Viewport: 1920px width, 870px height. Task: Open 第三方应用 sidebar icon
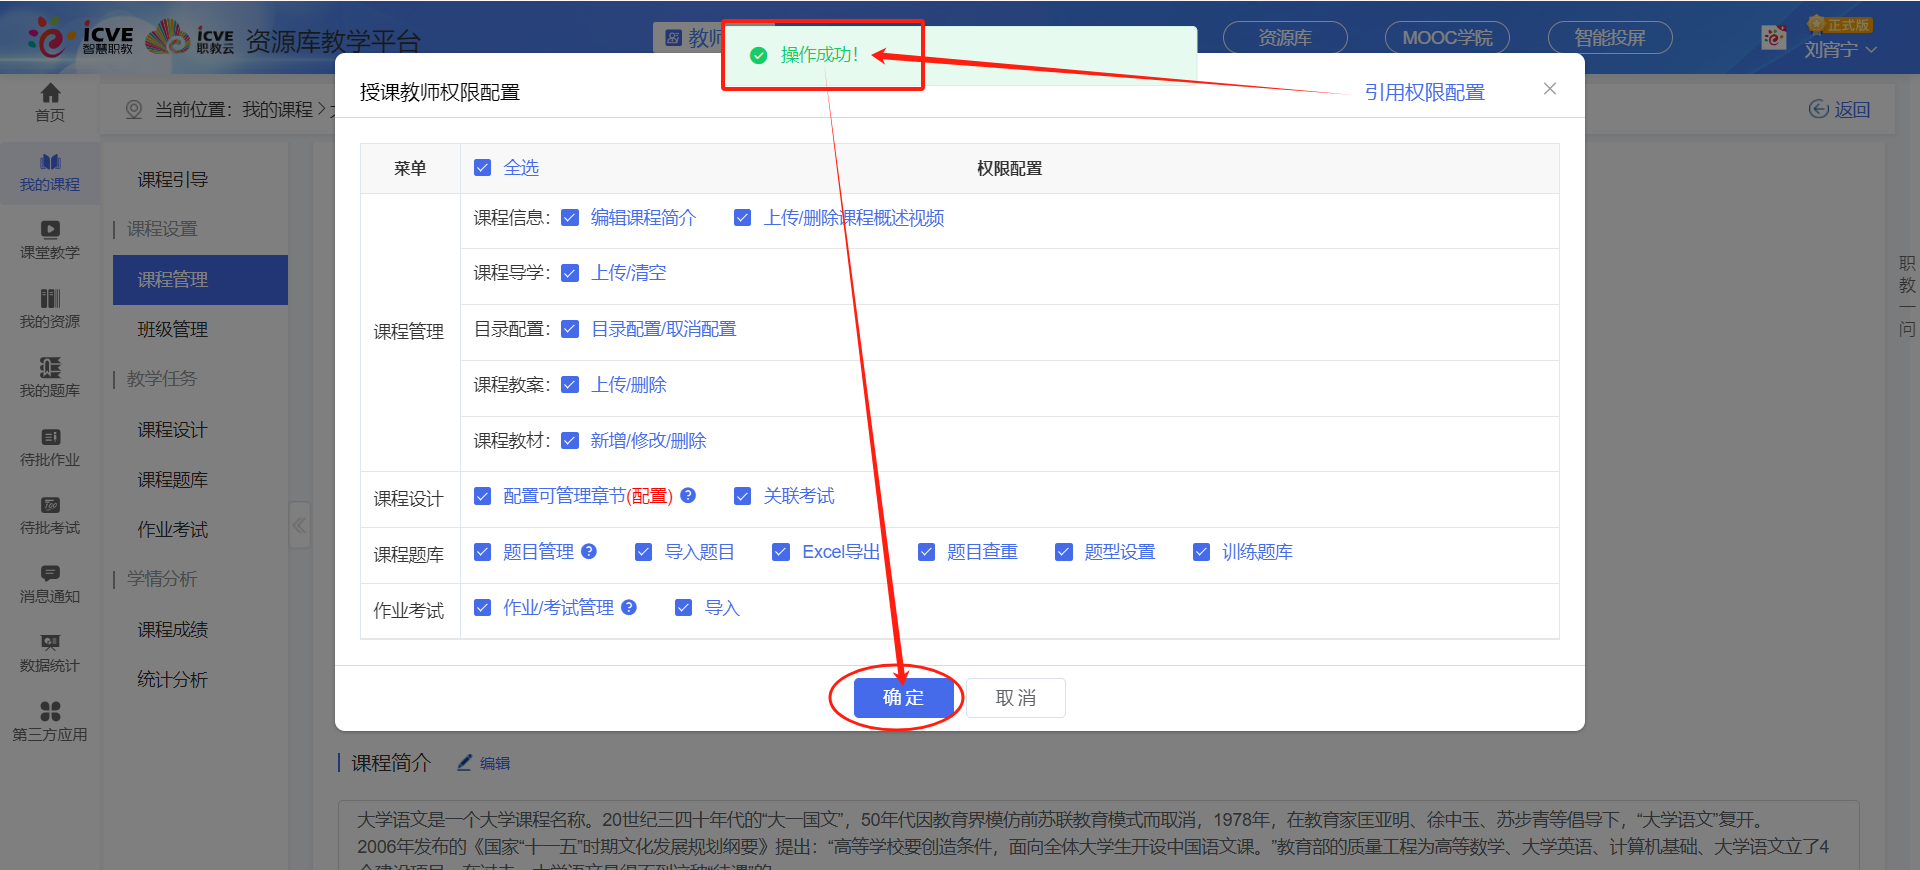[50, 711]
